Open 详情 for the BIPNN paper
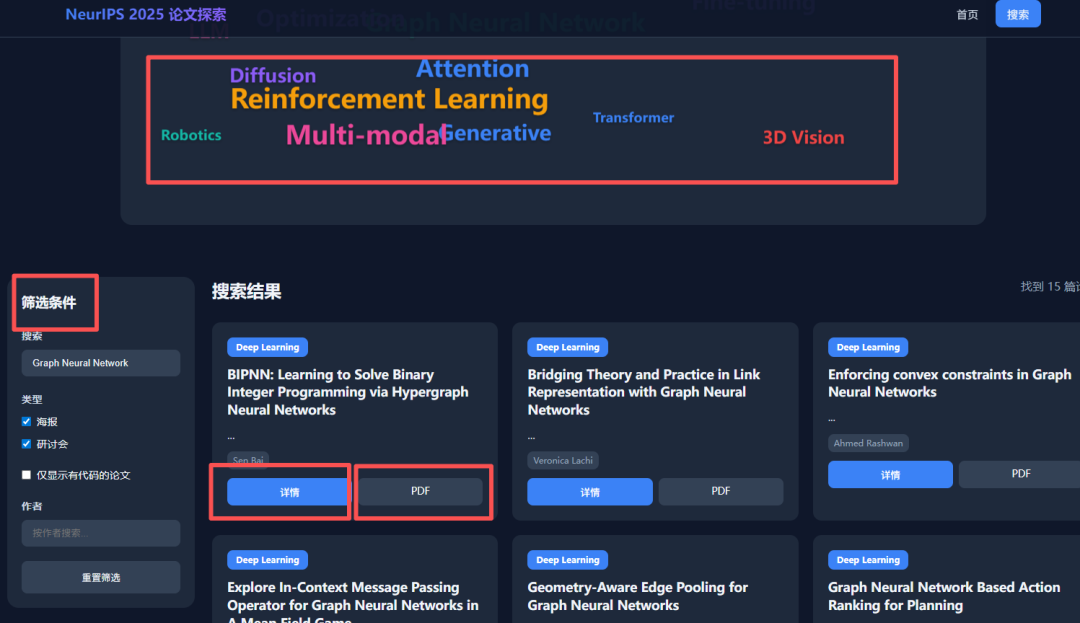This screenshot has width=1080, height=623. [x=289, y=492]
